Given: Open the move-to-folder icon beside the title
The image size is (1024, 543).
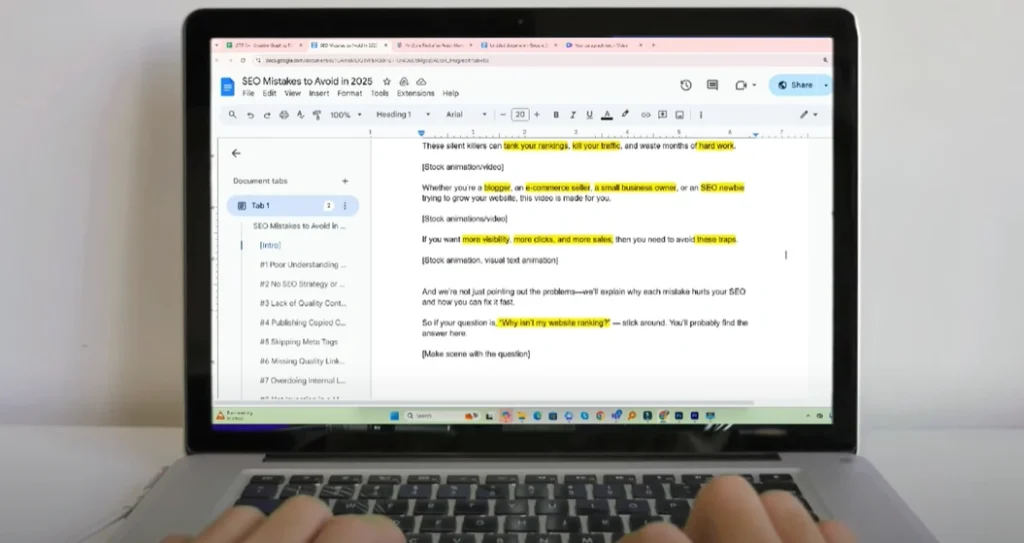Looking at the screenshot, I should 404,81.
